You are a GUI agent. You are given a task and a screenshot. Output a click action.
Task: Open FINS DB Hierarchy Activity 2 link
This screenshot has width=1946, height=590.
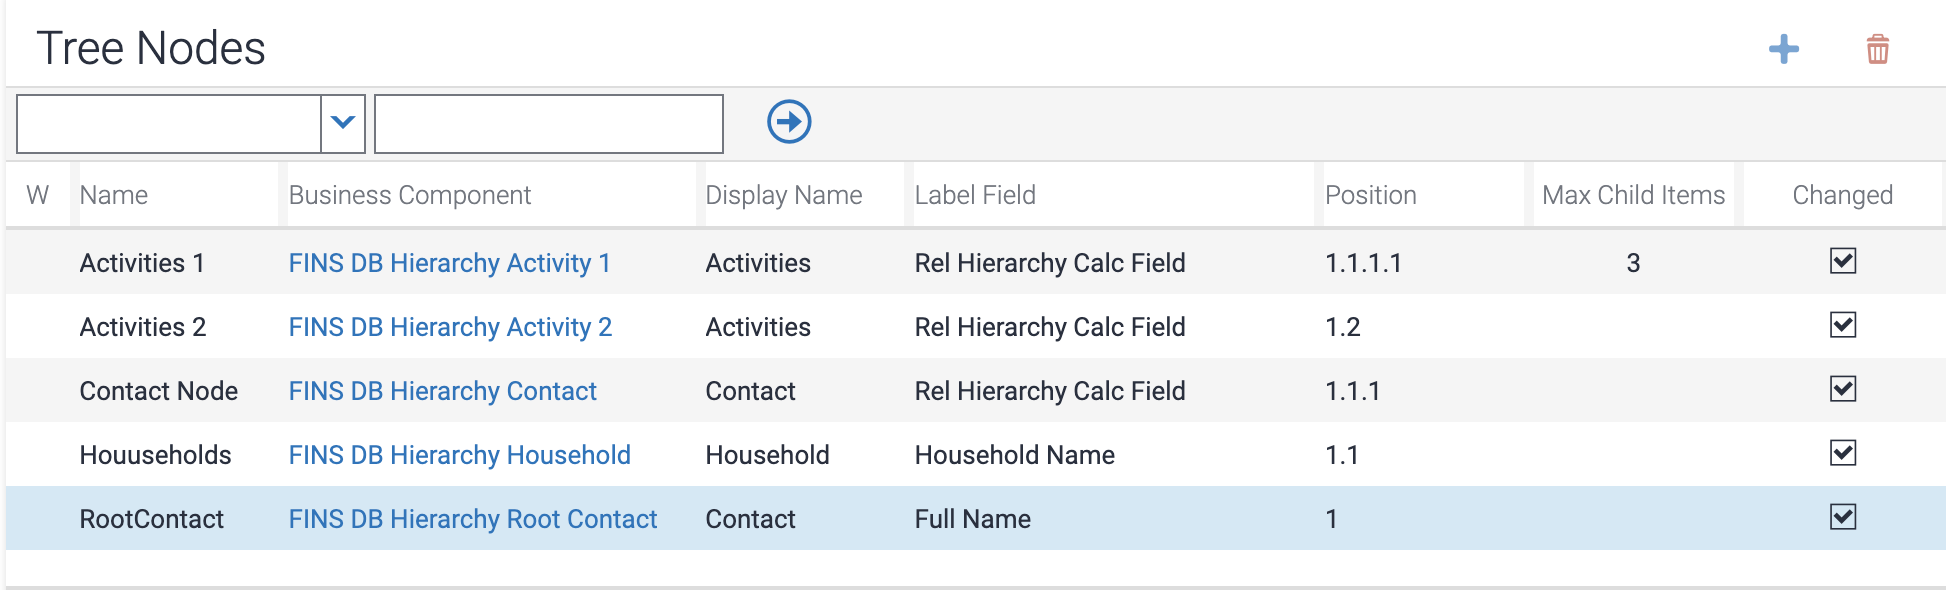[450, 327]
